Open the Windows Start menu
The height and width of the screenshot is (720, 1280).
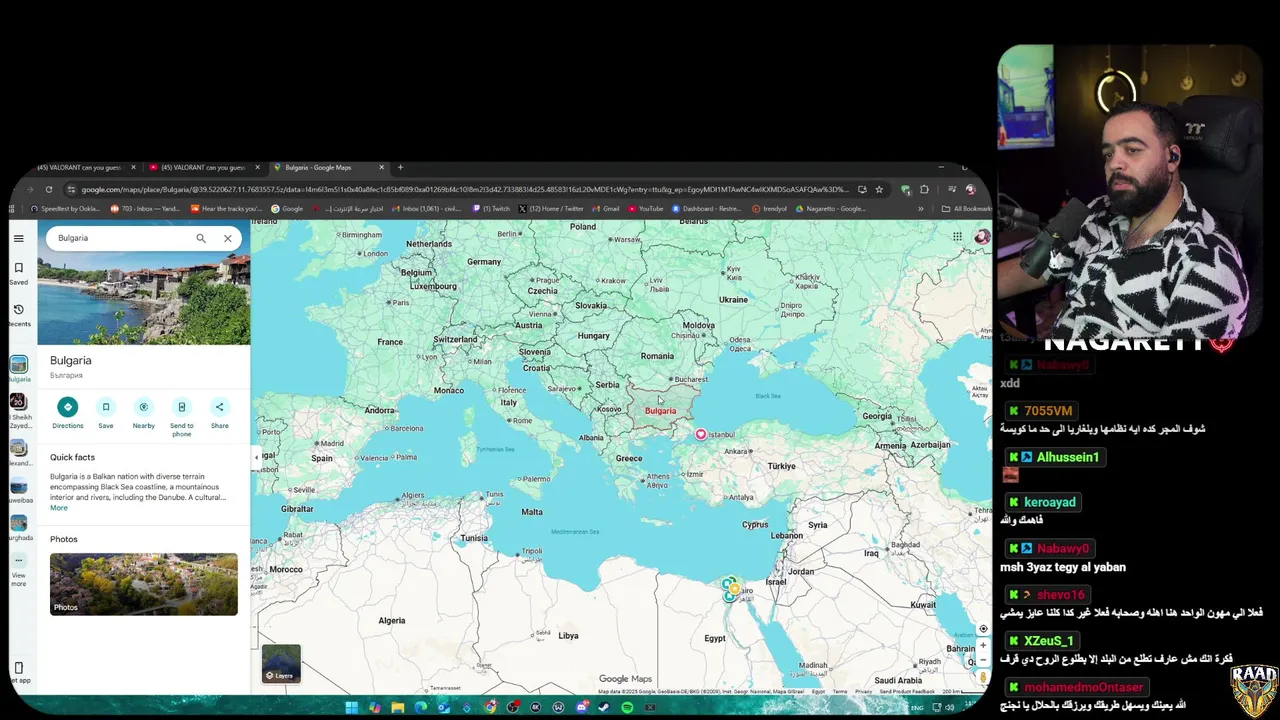(351, 707)
